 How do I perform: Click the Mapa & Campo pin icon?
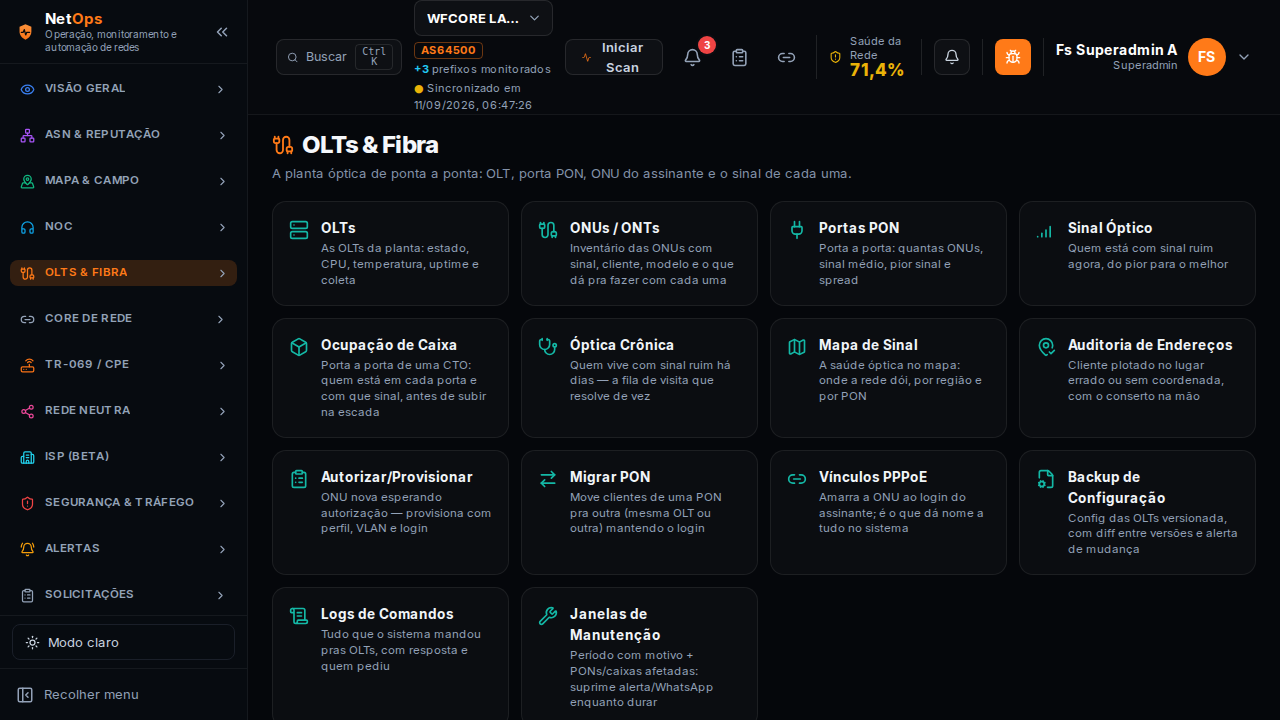[28, 181]
